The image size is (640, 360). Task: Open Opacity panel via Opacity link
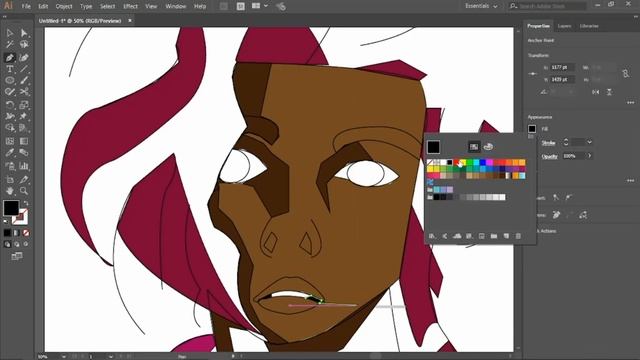pos(549,156)
